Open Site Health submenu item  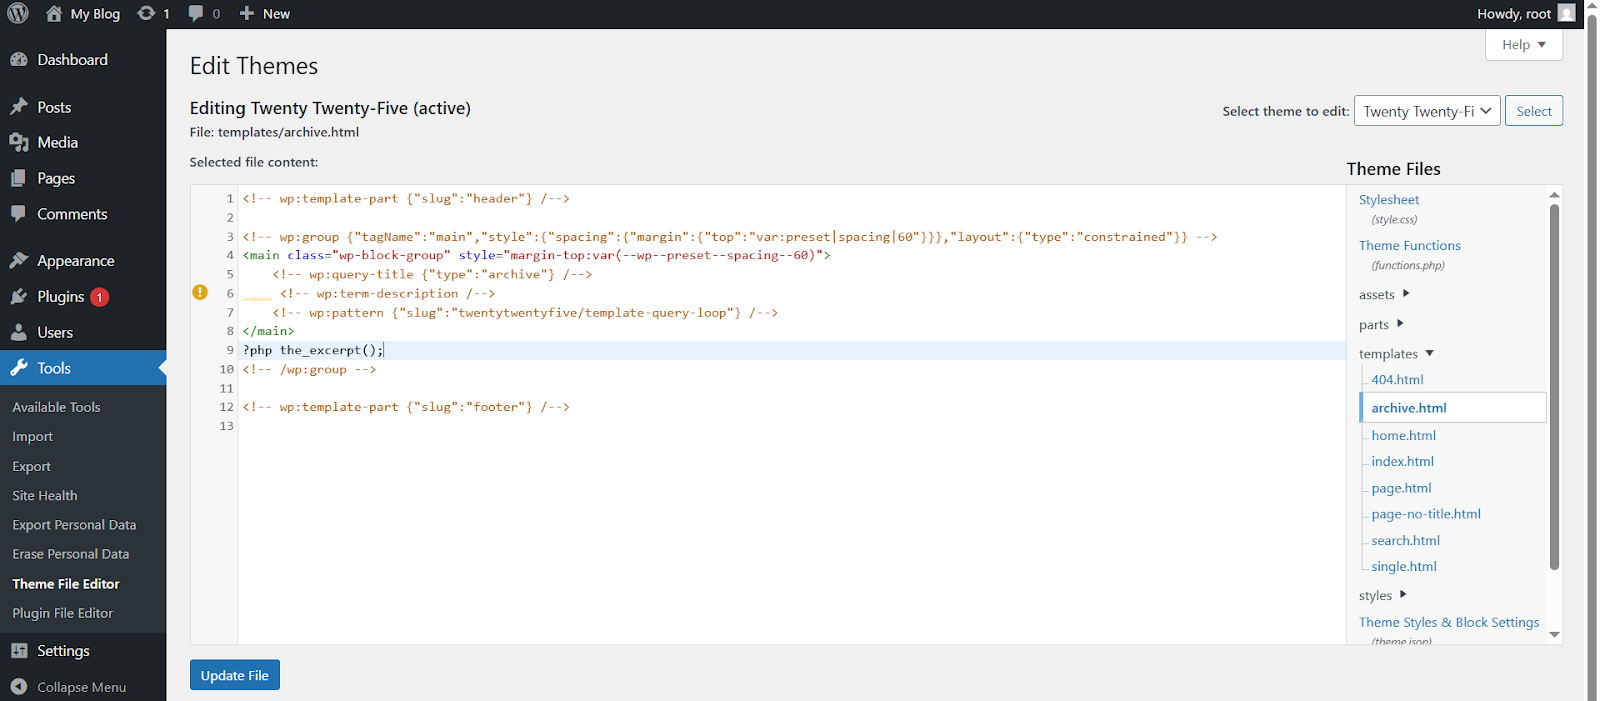[x=45, y=495]
